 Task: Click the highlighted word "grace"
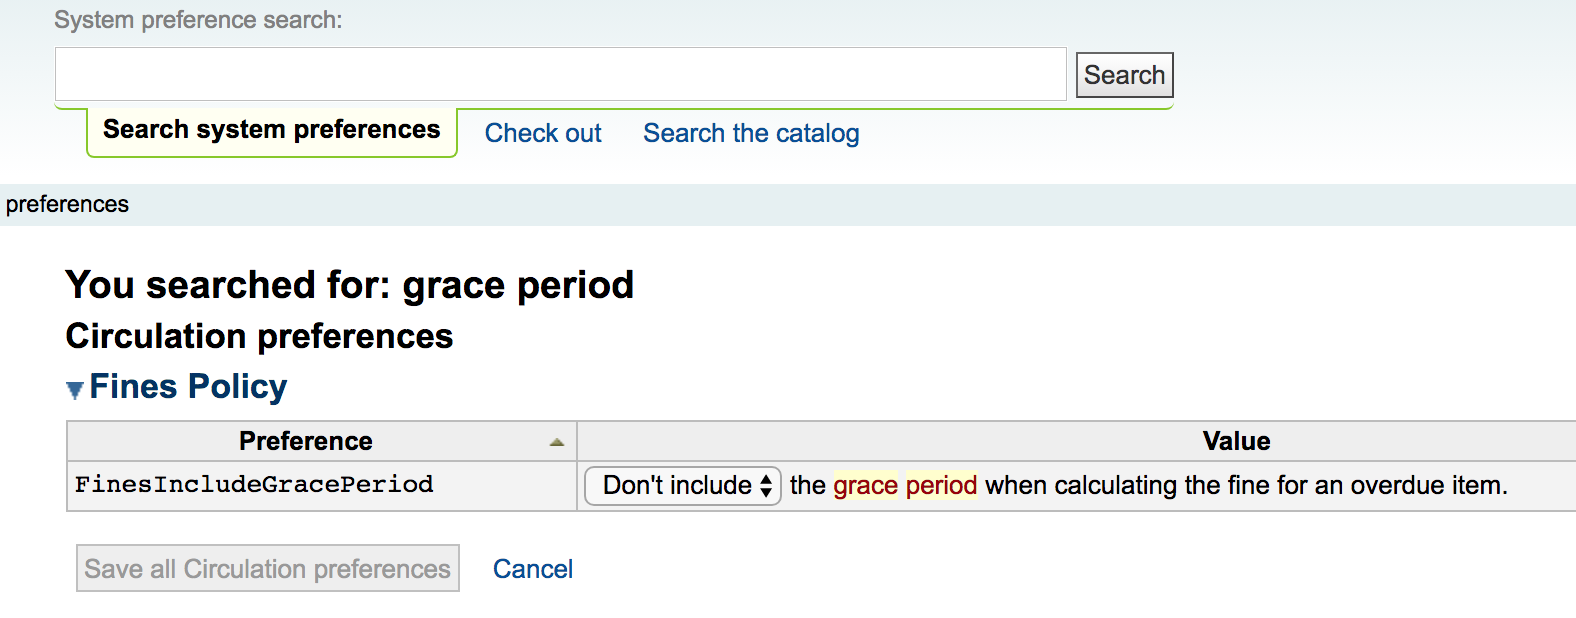pyautogui.click(x=865, y=486)
